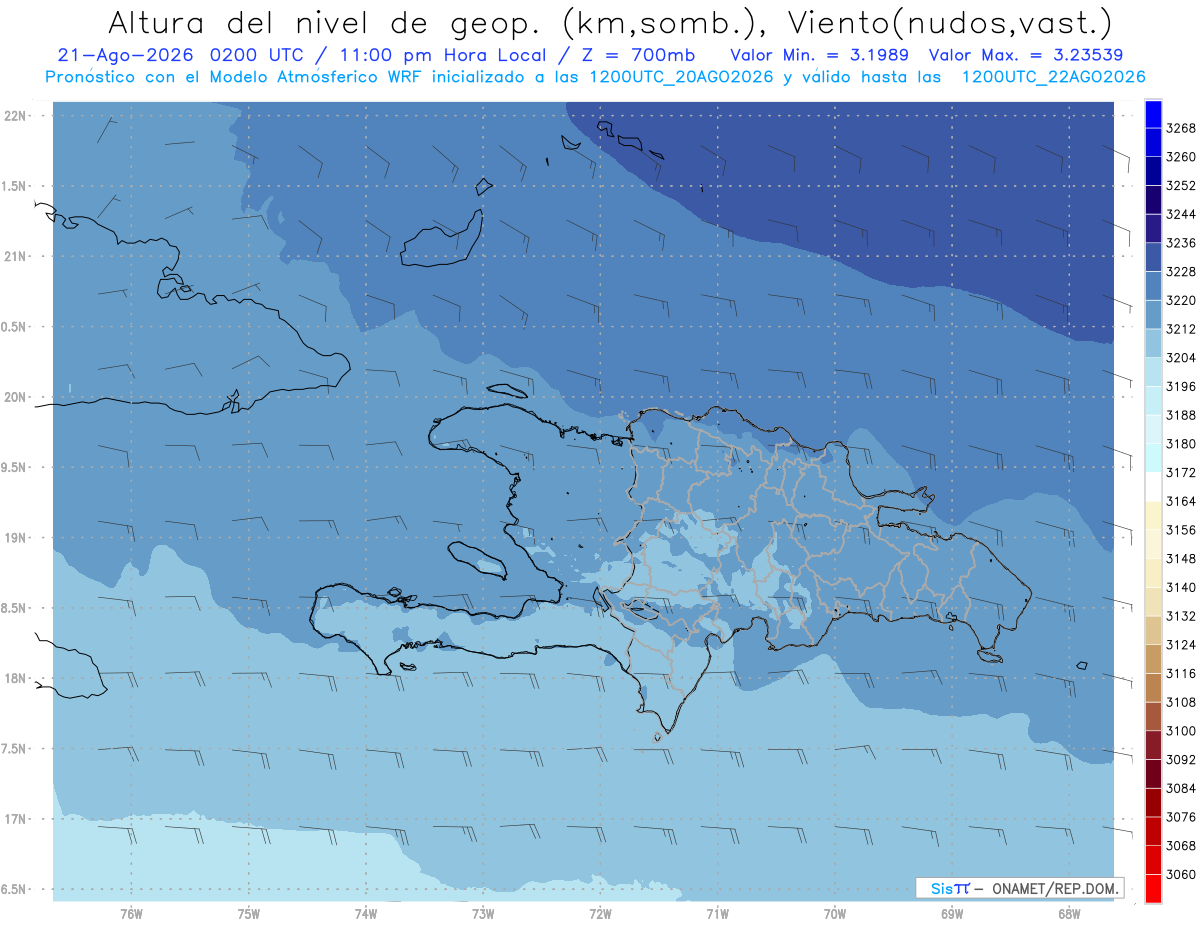Screen dimensions: 1200x927
Task: Click the '3076' legend value
Action: (1181, 817)
